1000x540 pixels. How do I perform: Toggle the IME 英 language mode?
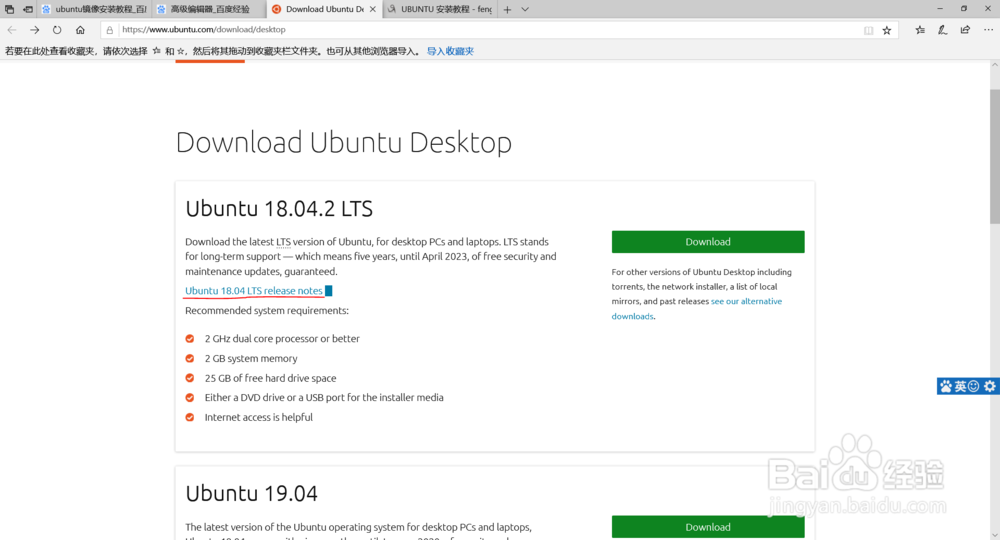point(960,386)
